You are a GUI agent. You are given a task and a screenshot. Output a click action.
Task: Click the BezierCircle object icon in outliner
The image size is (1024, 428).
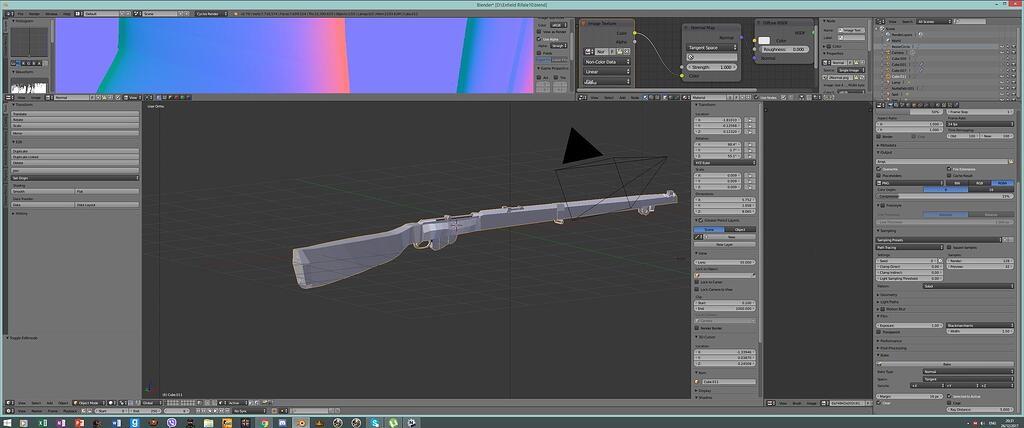tap(888, 47)
